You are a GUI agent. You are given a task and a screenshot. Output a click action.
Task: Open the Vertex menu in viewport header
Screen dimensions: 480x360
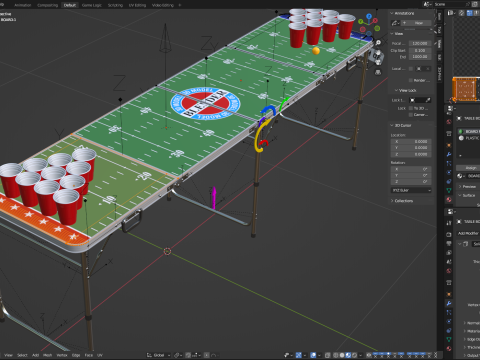[62, 355]
